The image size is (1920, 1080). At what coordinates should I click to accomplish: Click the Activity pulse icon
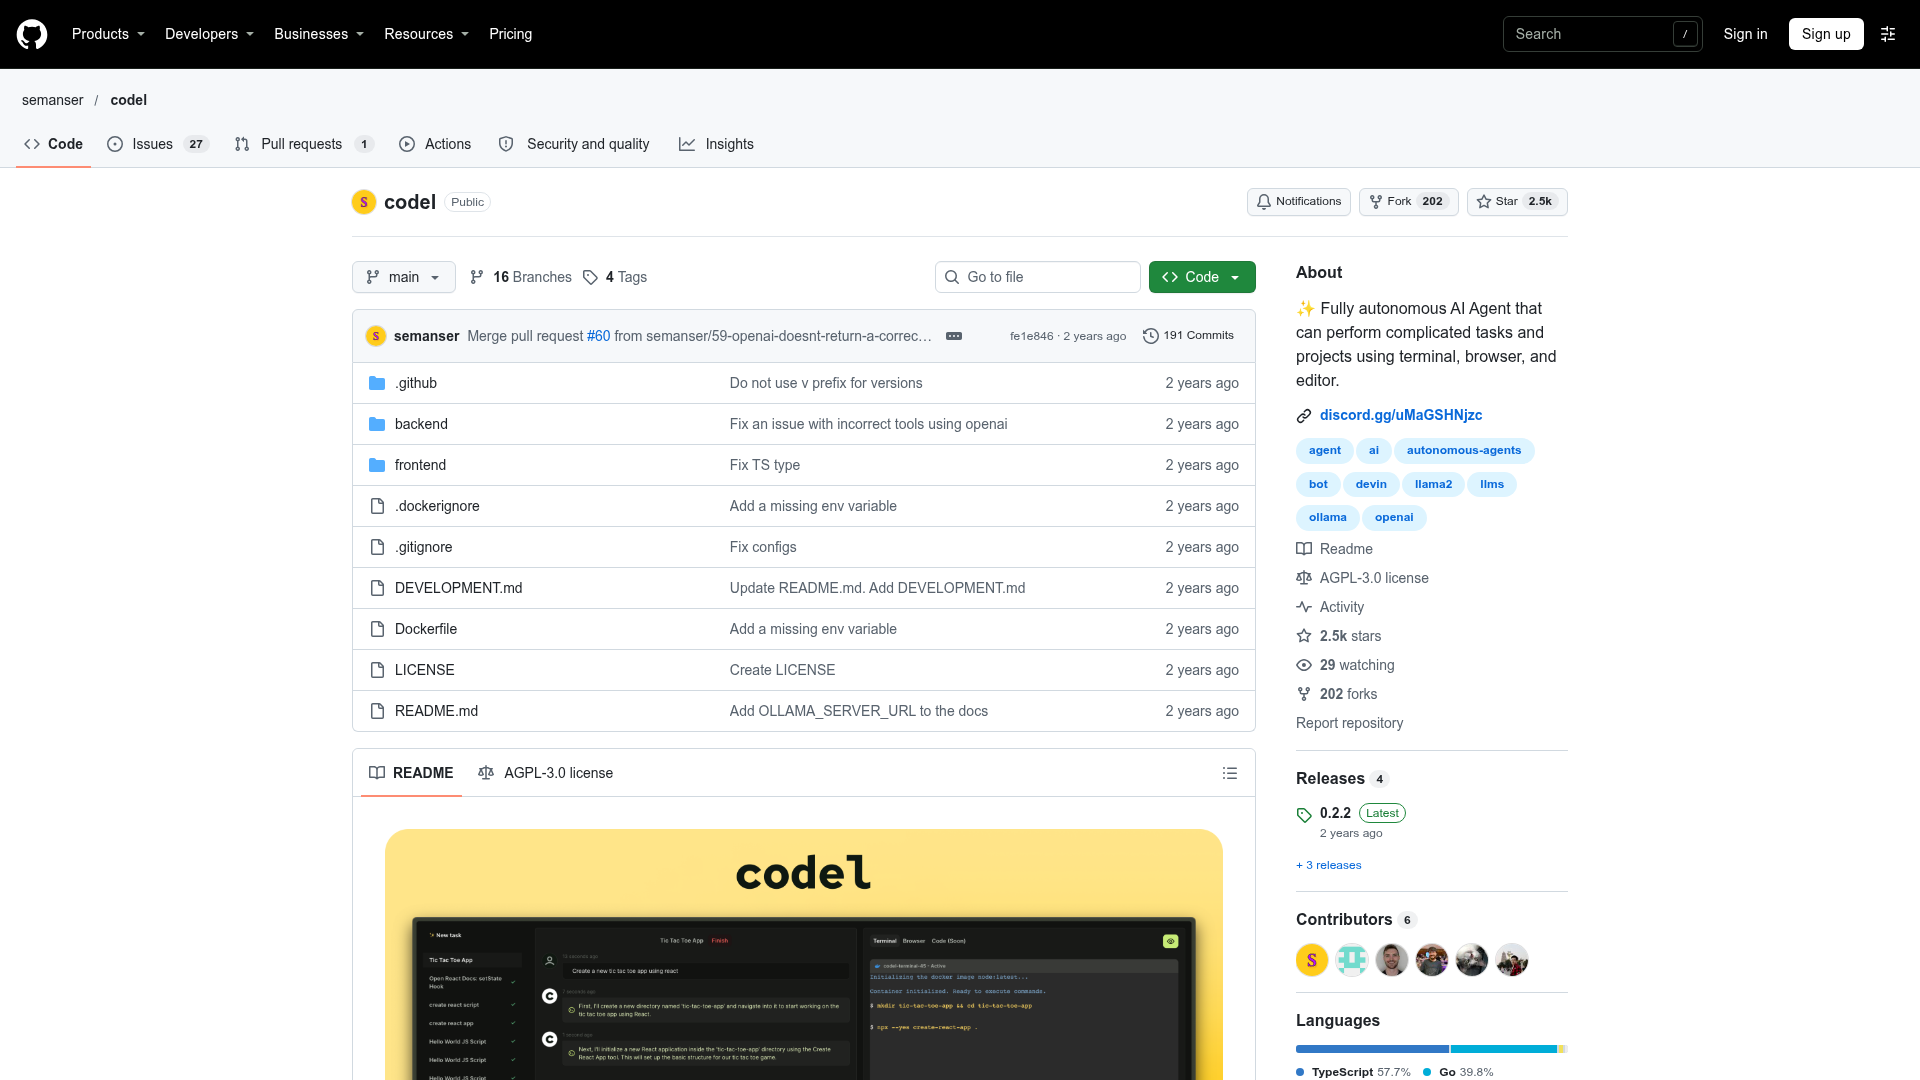tap(1304, 607)
